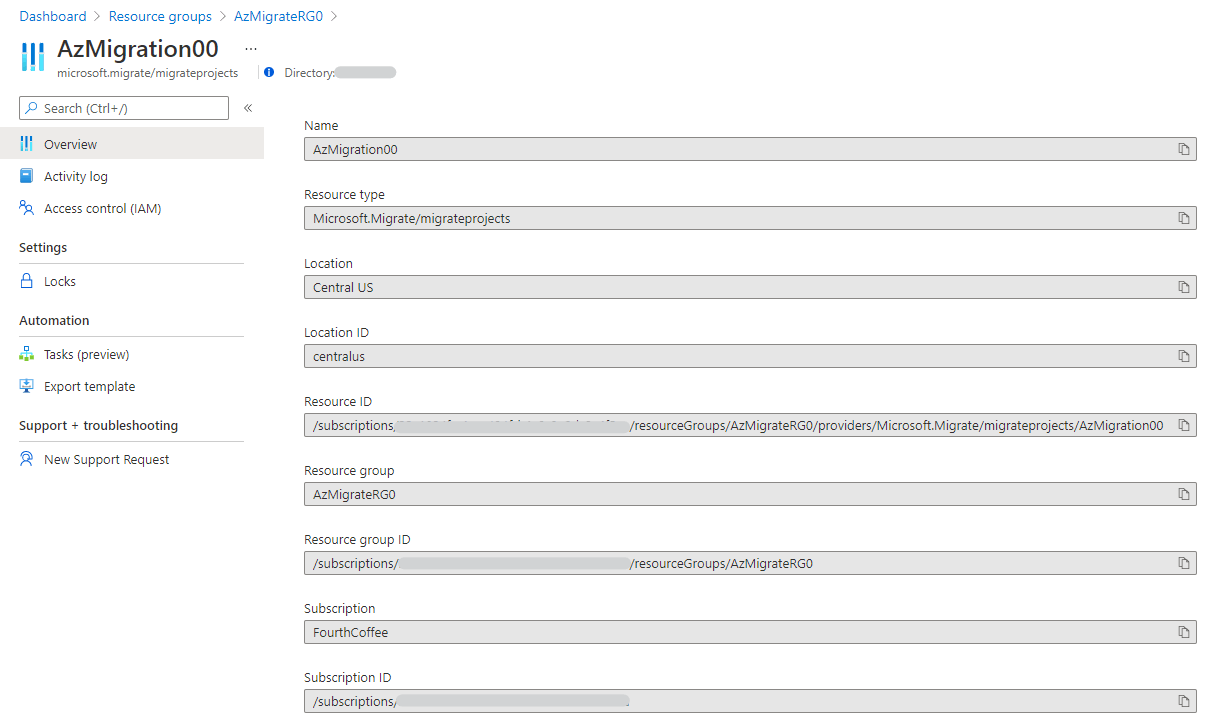Open the ellipsis more options menu
Viewport: 1206px width, 722px height.
point(251,48)
